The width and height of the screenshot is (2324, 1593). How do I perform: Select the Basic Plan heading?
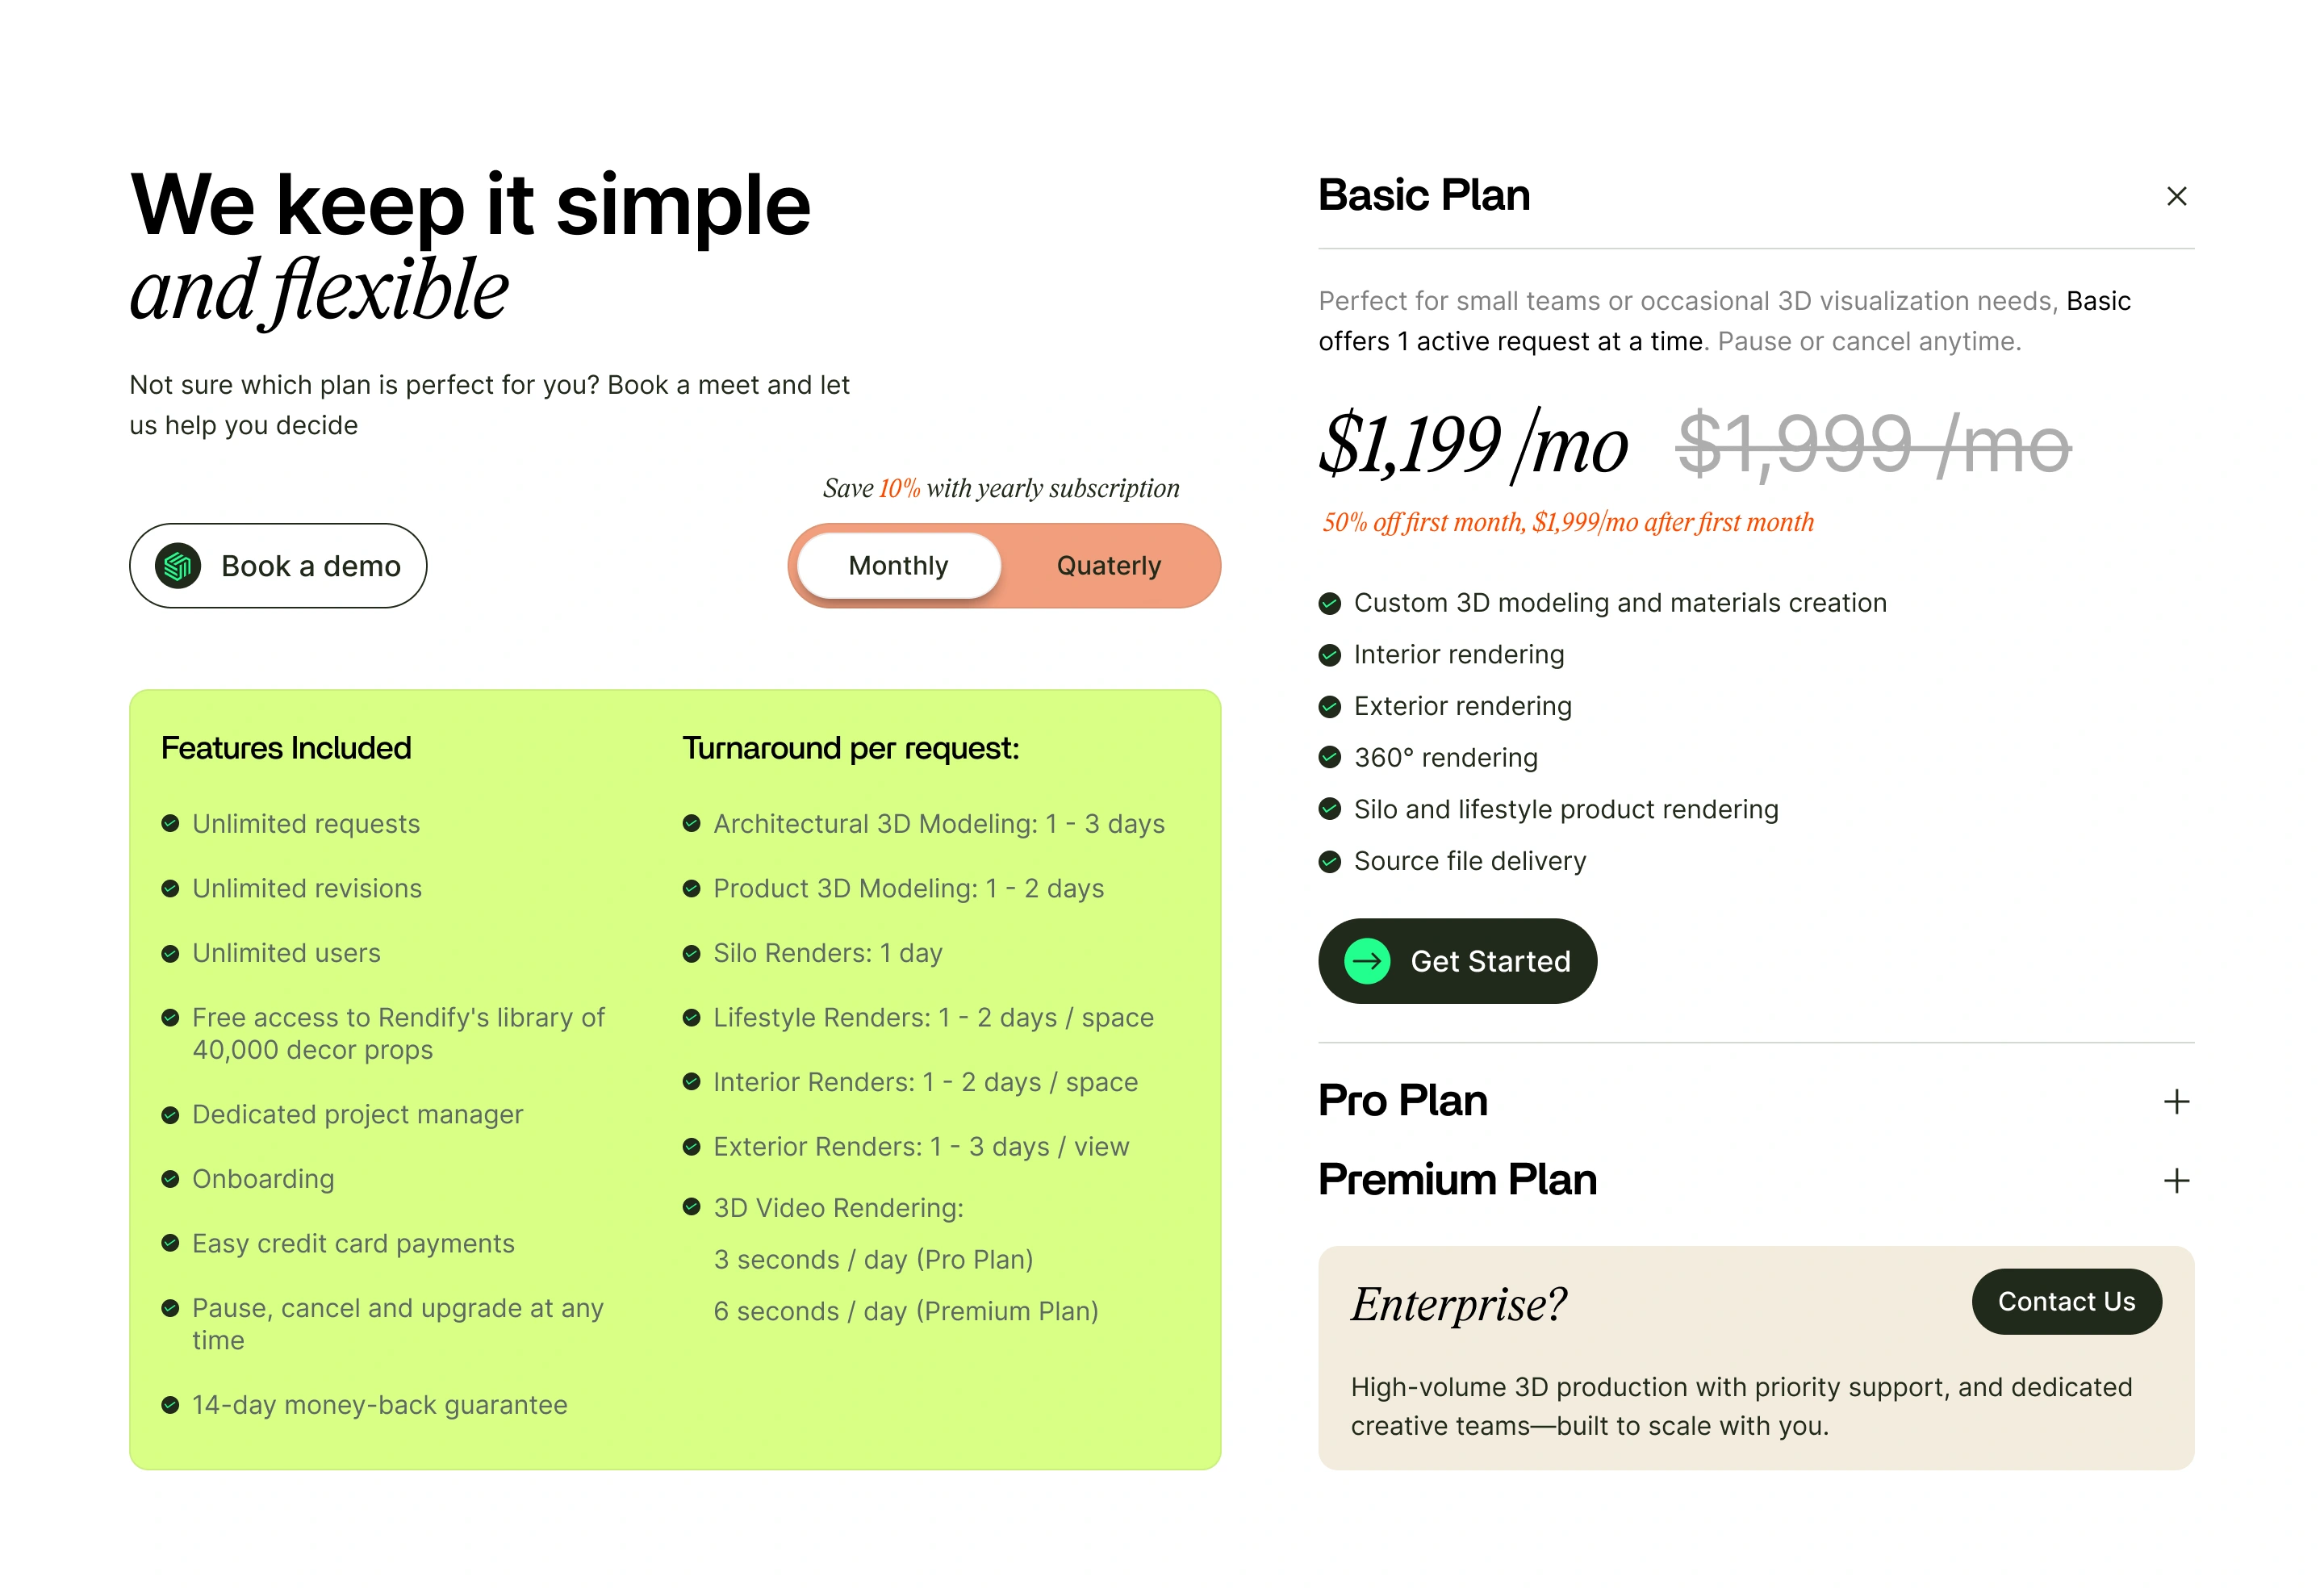click(x=1424, y=195)
